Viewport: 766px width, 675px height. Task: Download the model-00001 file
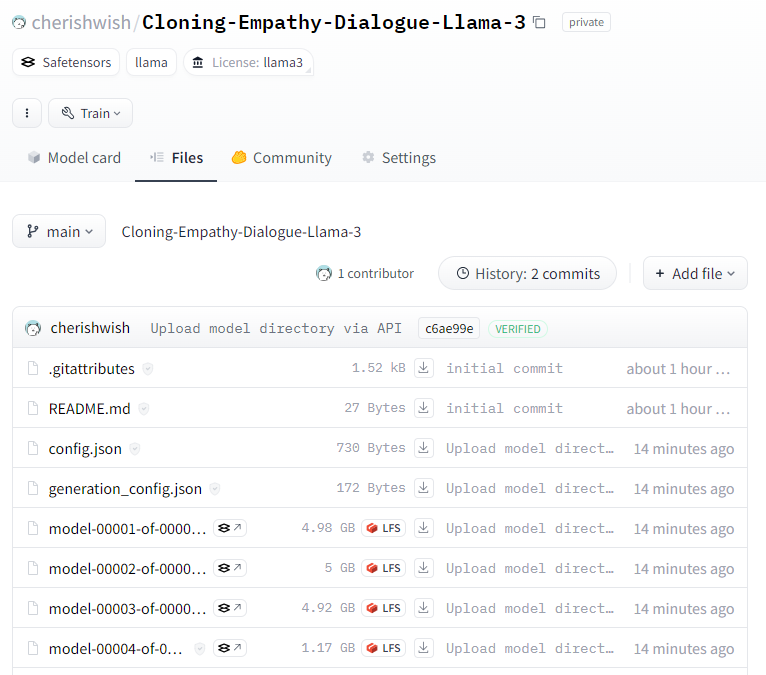point(424,528)
